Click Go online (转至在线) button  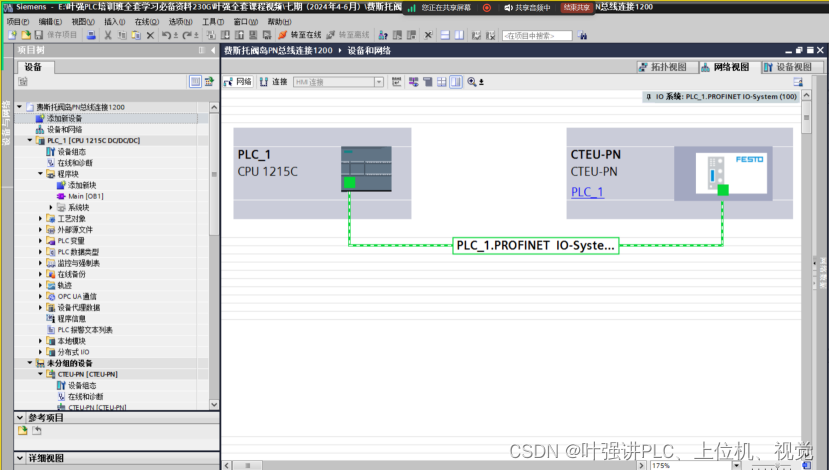pyautogui.click(x=299, y=35)
